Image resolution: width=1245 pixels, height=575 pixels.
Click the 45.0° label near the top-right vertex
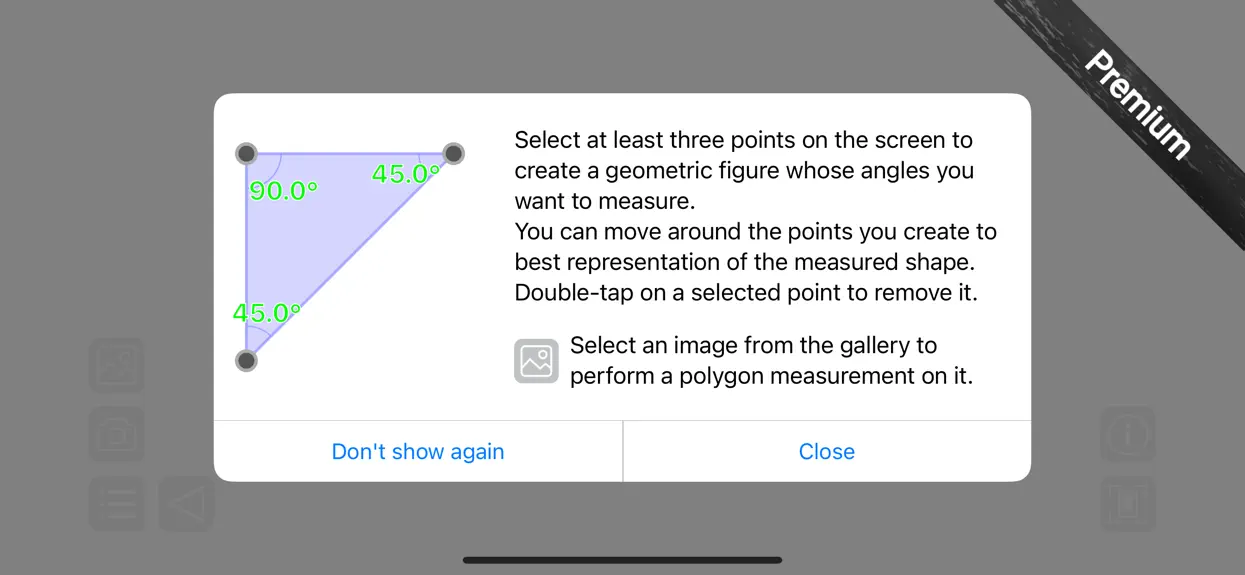[x=406, y=174]
